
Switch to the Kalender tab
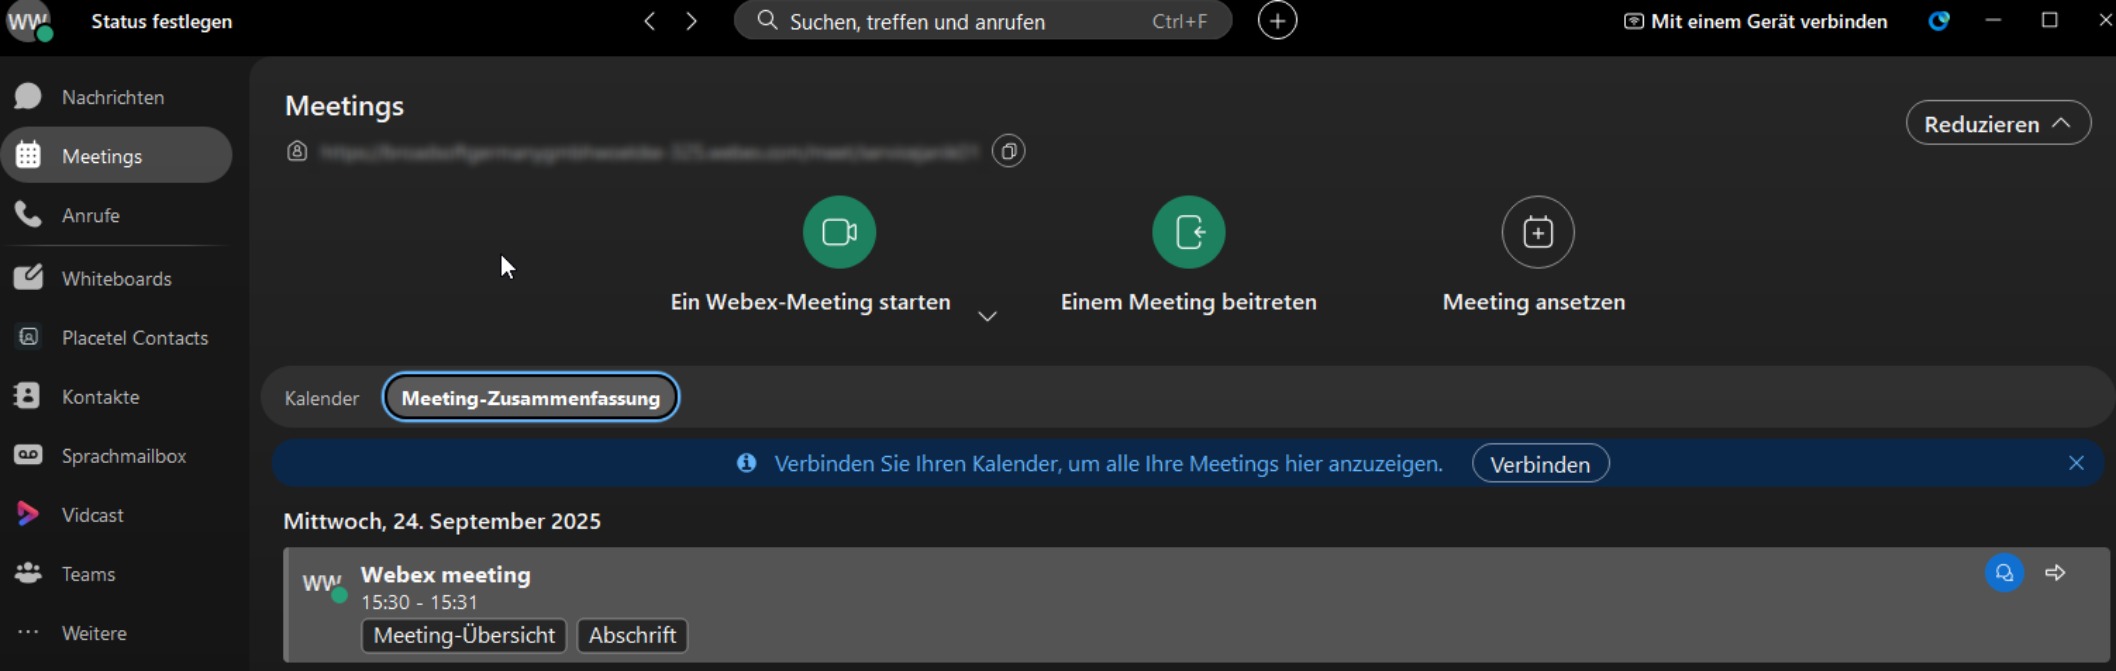pos(321,398)
